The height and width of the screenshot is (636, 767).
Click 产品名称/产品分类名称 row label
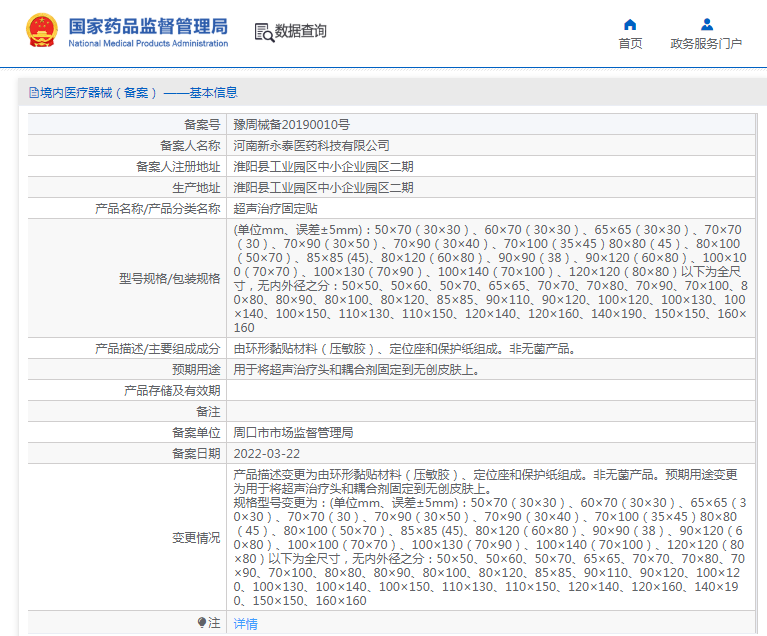pyautogui.click(x=158, y=209)
